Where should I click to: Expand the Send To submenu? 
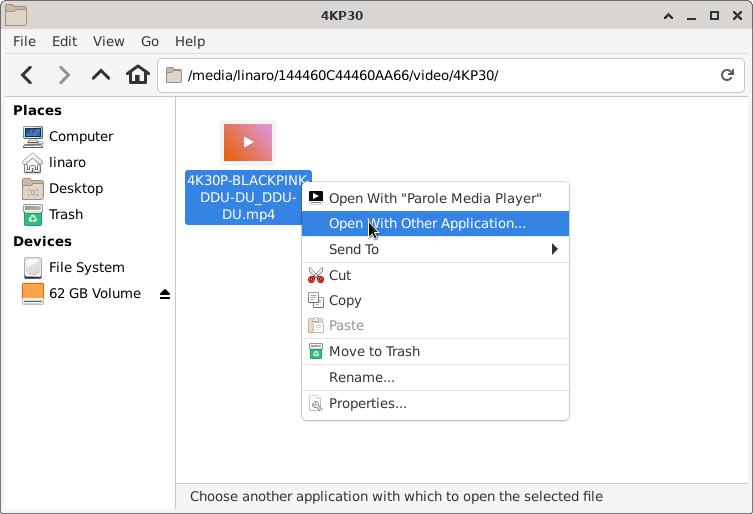coord(435,249)
